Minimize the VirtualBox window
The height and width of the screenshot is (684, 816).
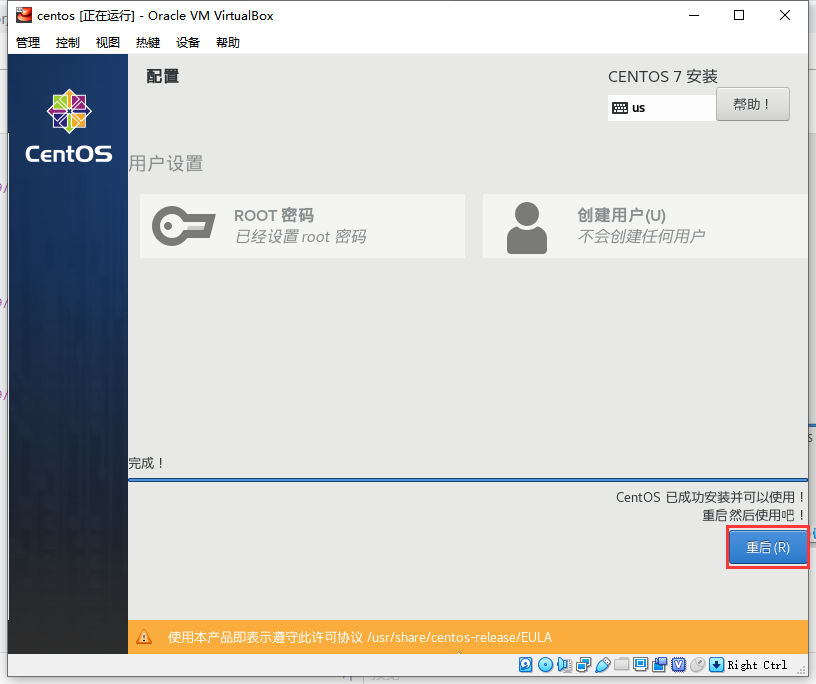pos(694,16)
